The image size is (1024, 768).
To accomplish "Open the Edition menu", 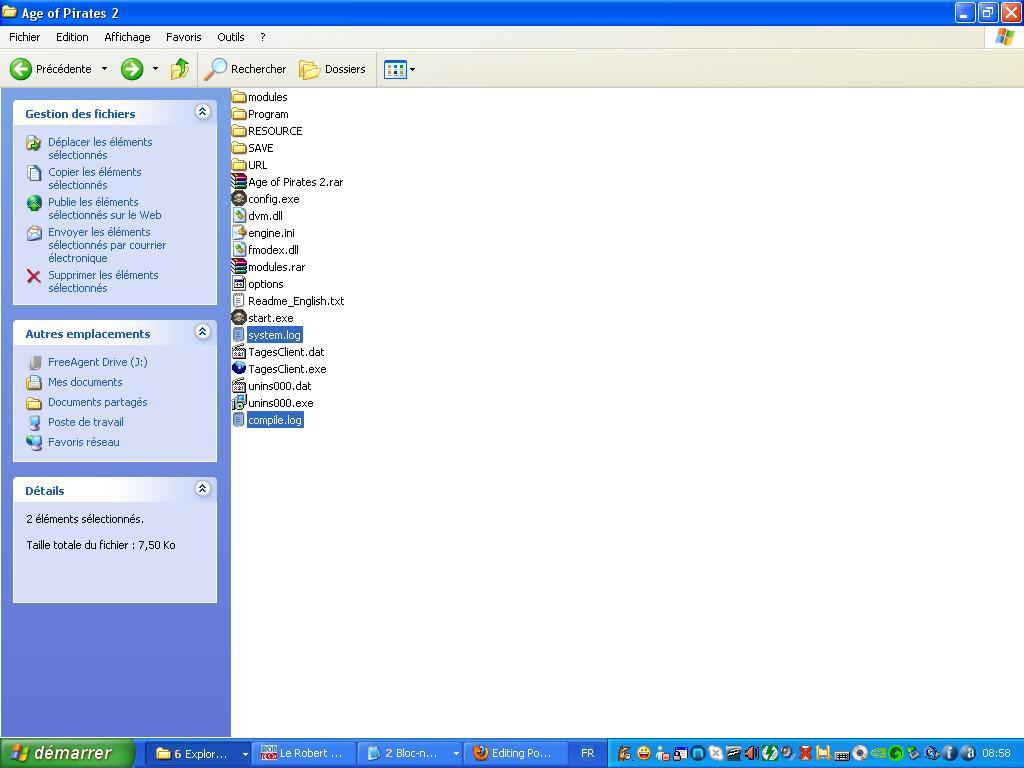I will pyautogui.click(x=72, y=37).
